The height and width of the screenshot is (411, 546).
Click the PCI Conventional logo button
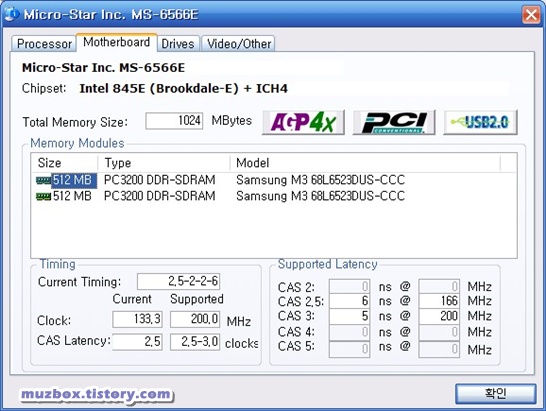click(x=394, y=122)
